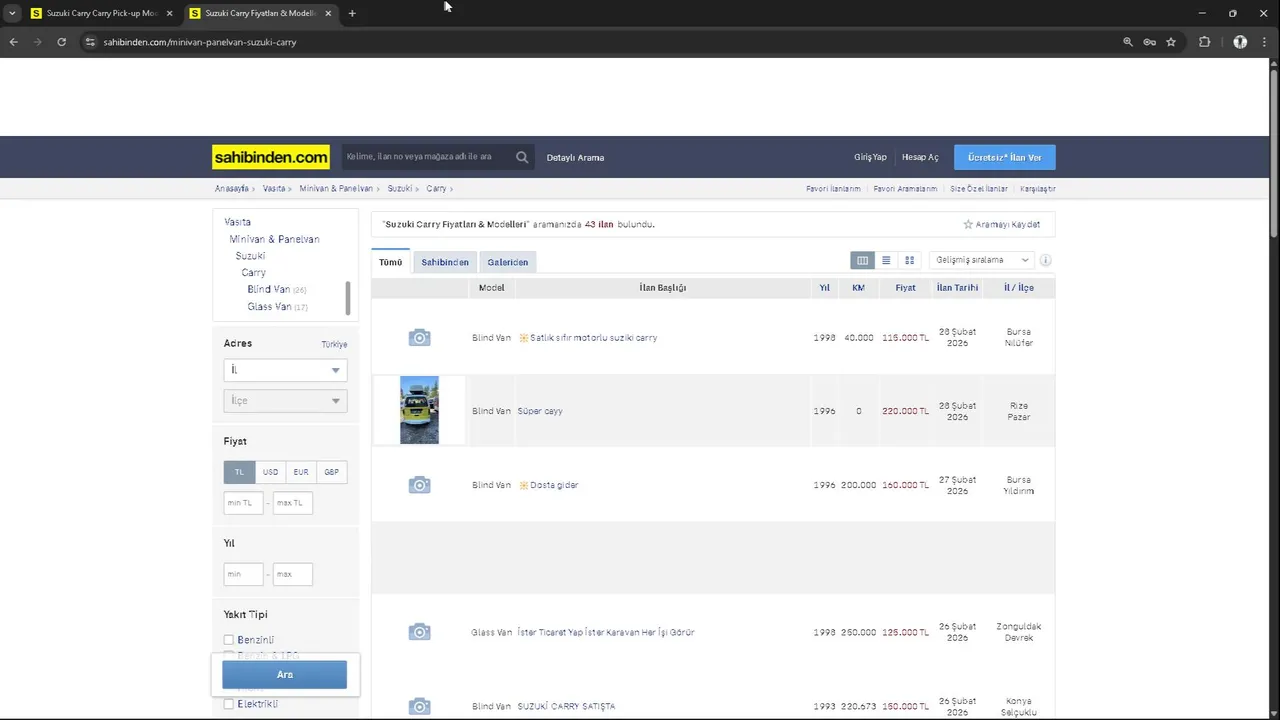
Task: Check the Elektrikli fuel type
Action: click(229, 704)
